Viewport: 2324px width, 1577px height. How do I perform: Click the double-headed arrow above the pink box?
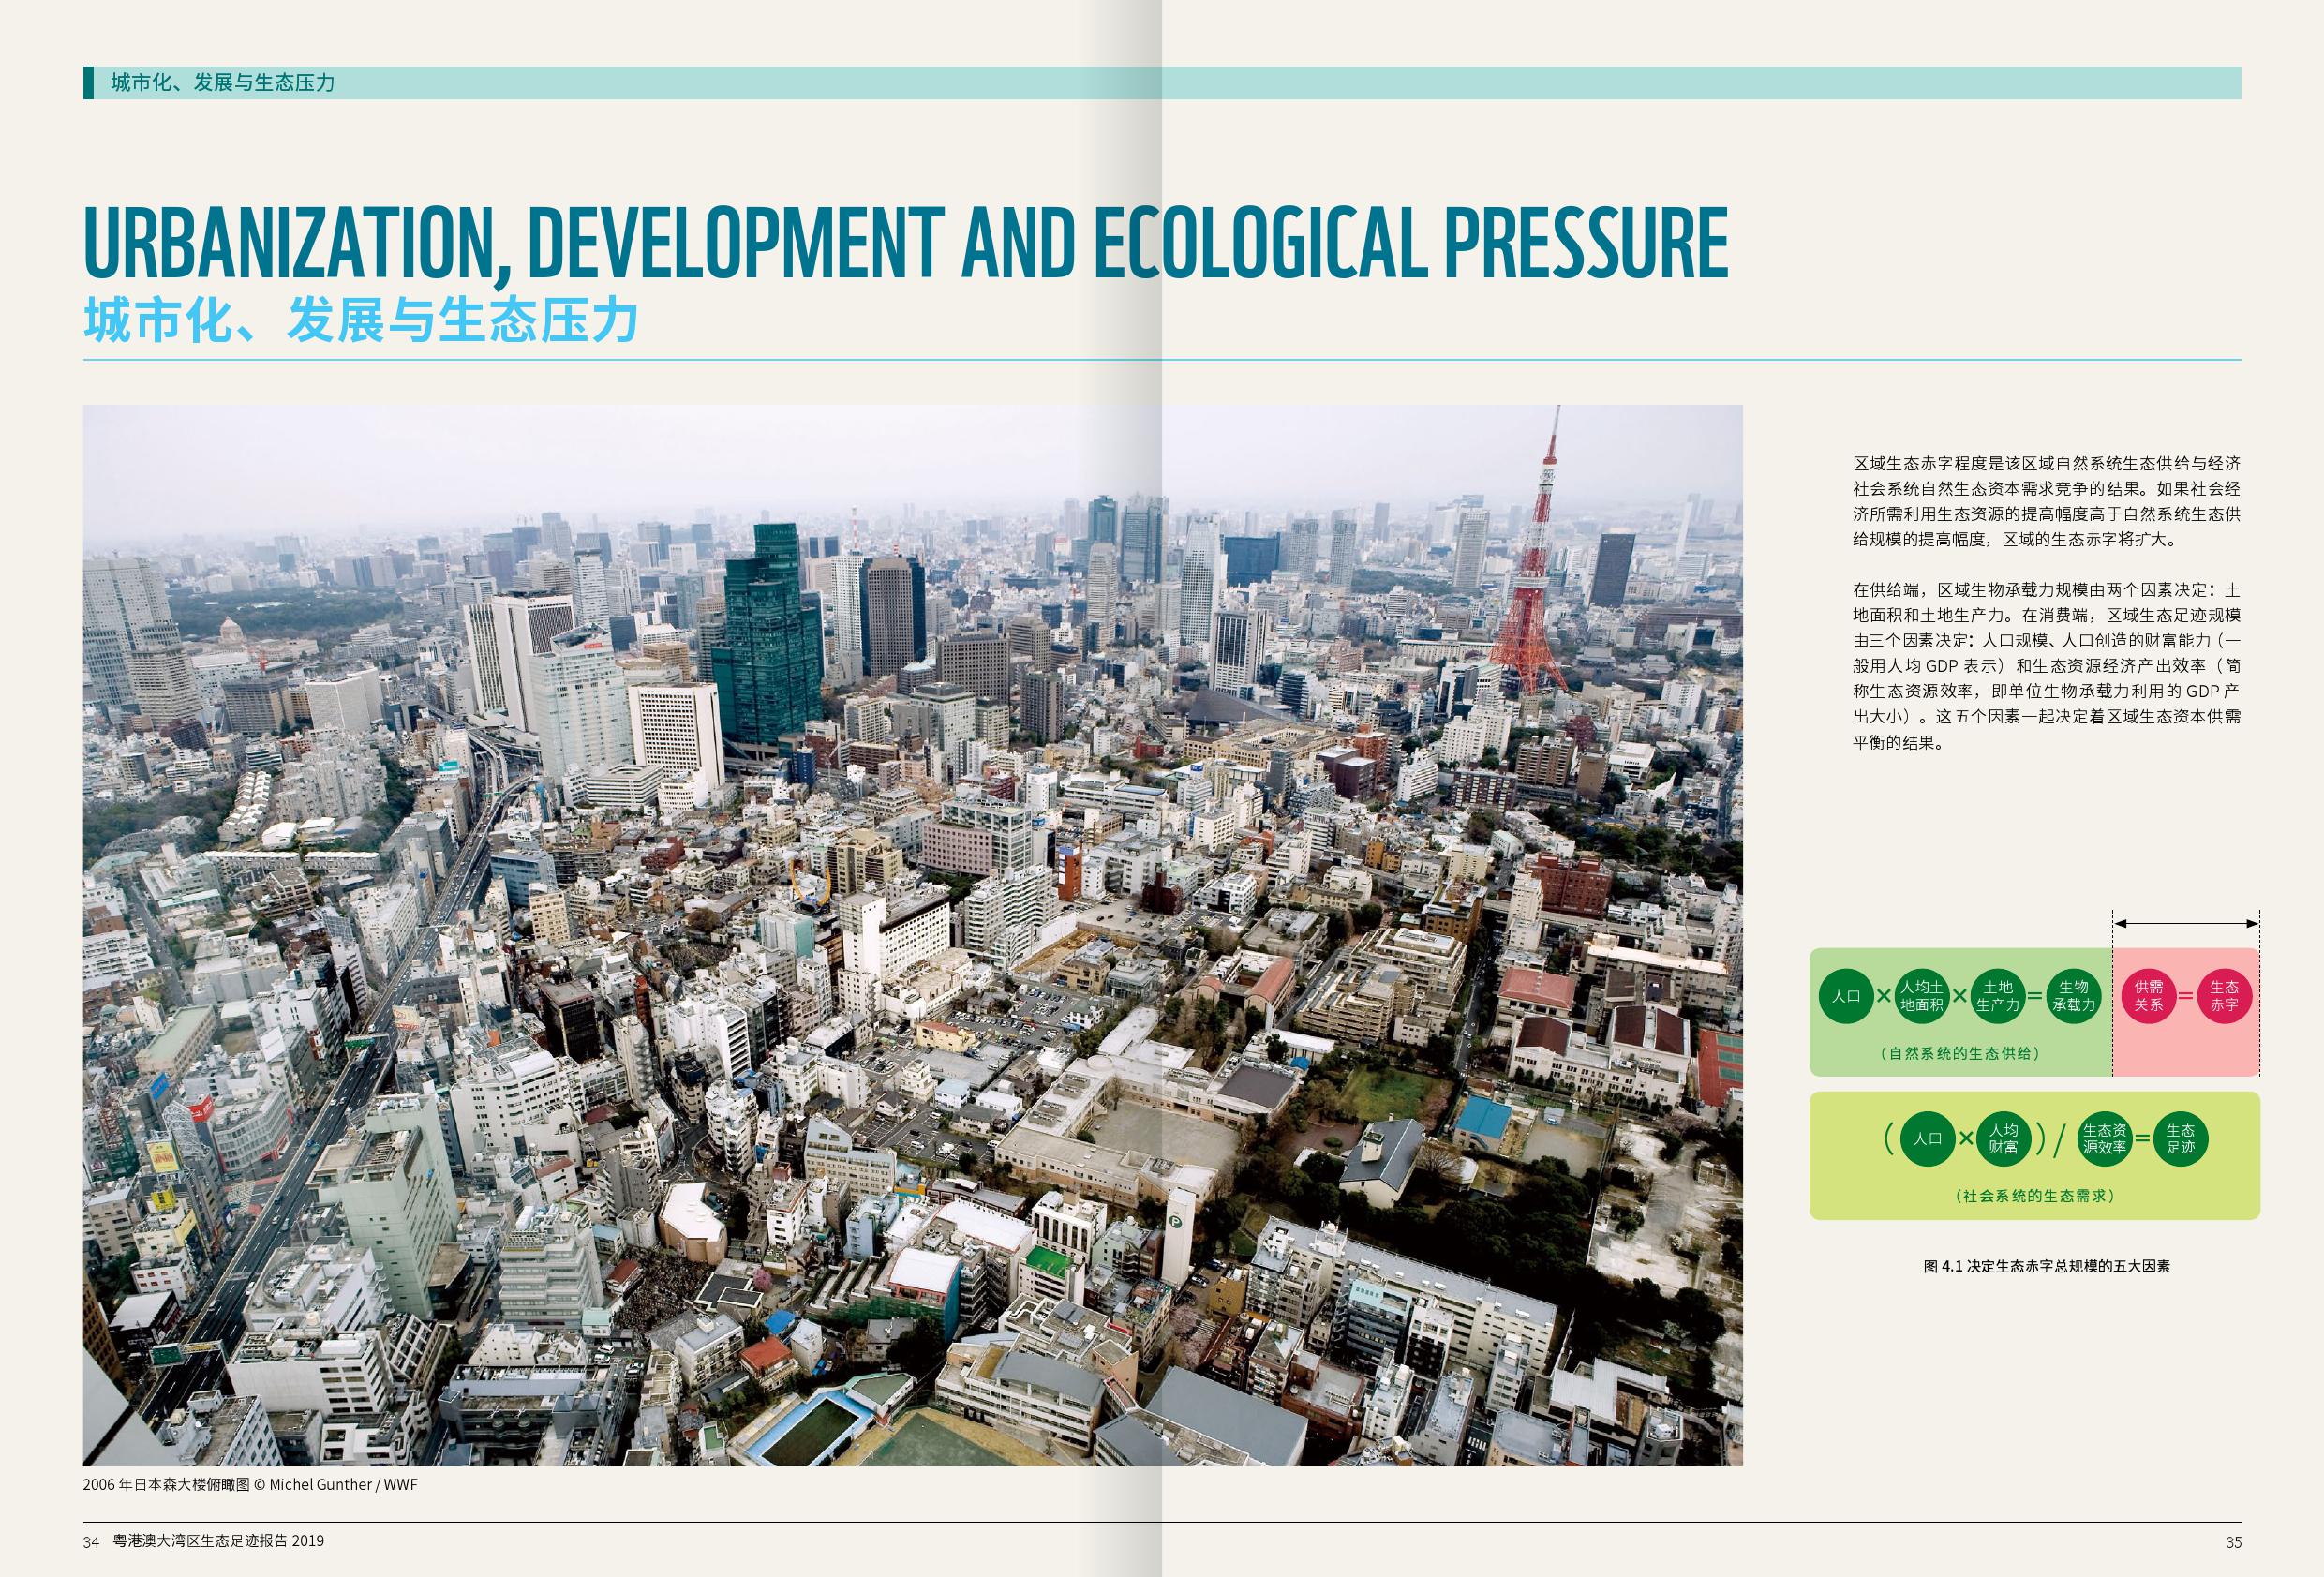pyautogui.click(x=2185, y=924)
